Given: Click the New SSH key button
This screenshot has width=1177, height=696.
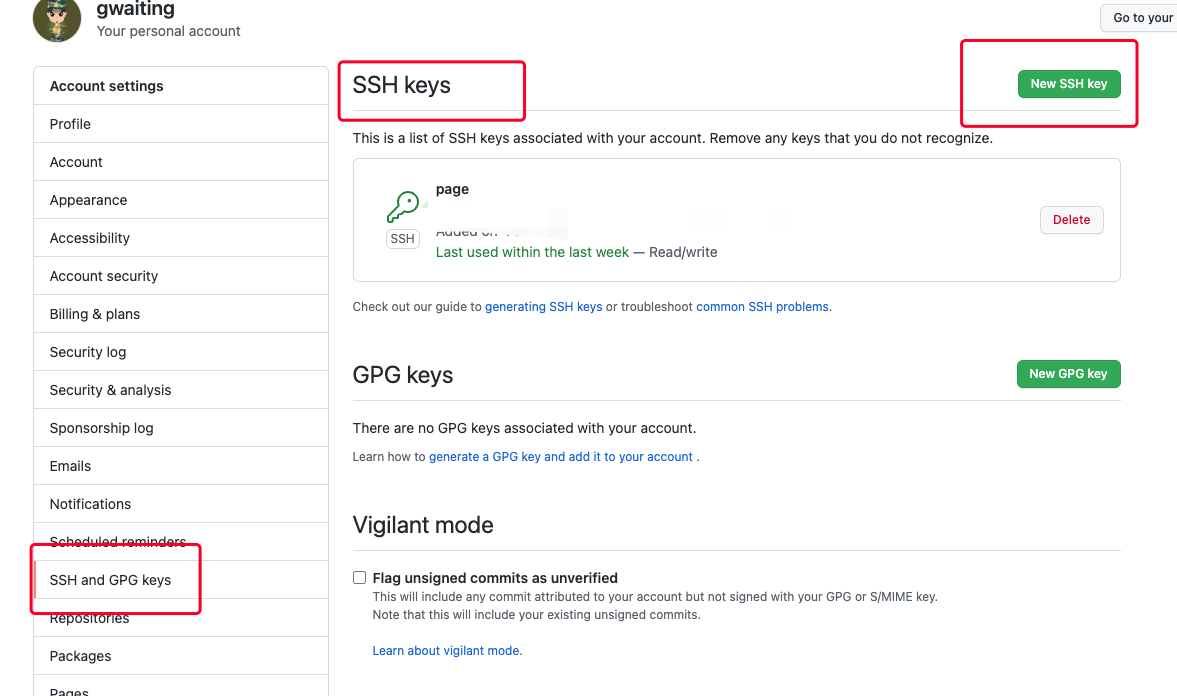Looking at the screenshot, I should (x=1069, y=84).
